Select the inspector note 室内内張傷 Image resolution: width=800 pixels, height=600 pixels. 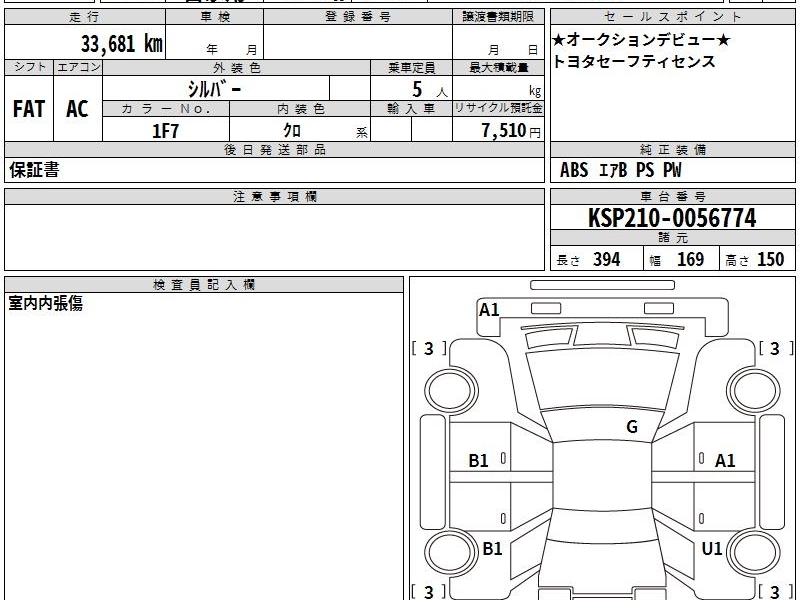(x=45, y=304)
